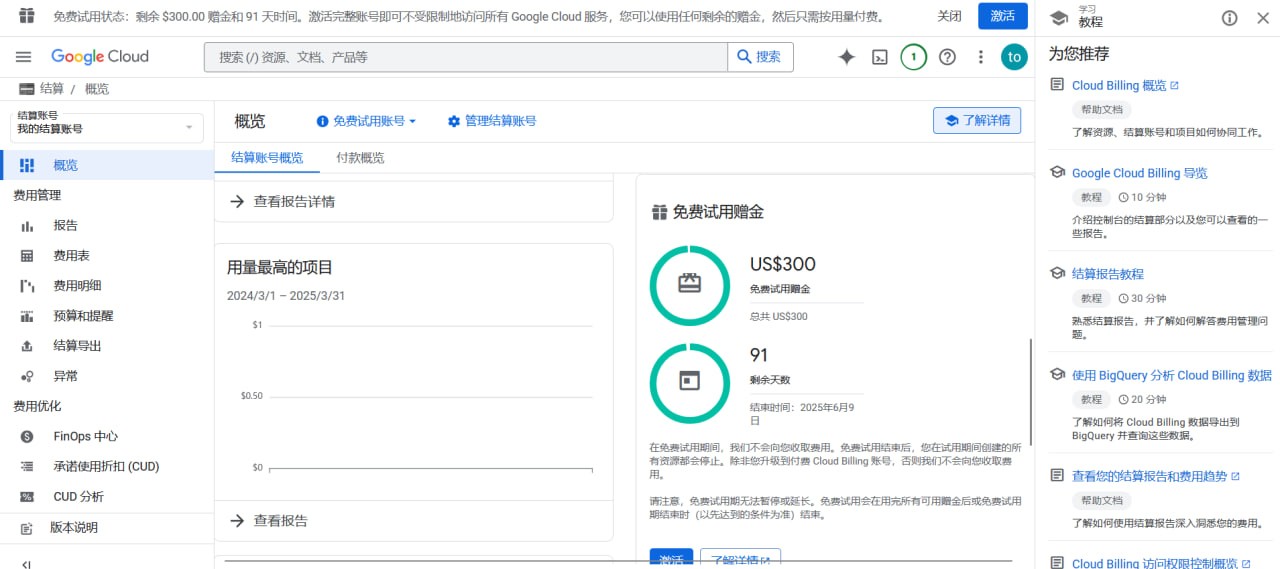Screen dimensions: 1280x569
Task: Open 管理结算账号 link
Action: (492, 121)
